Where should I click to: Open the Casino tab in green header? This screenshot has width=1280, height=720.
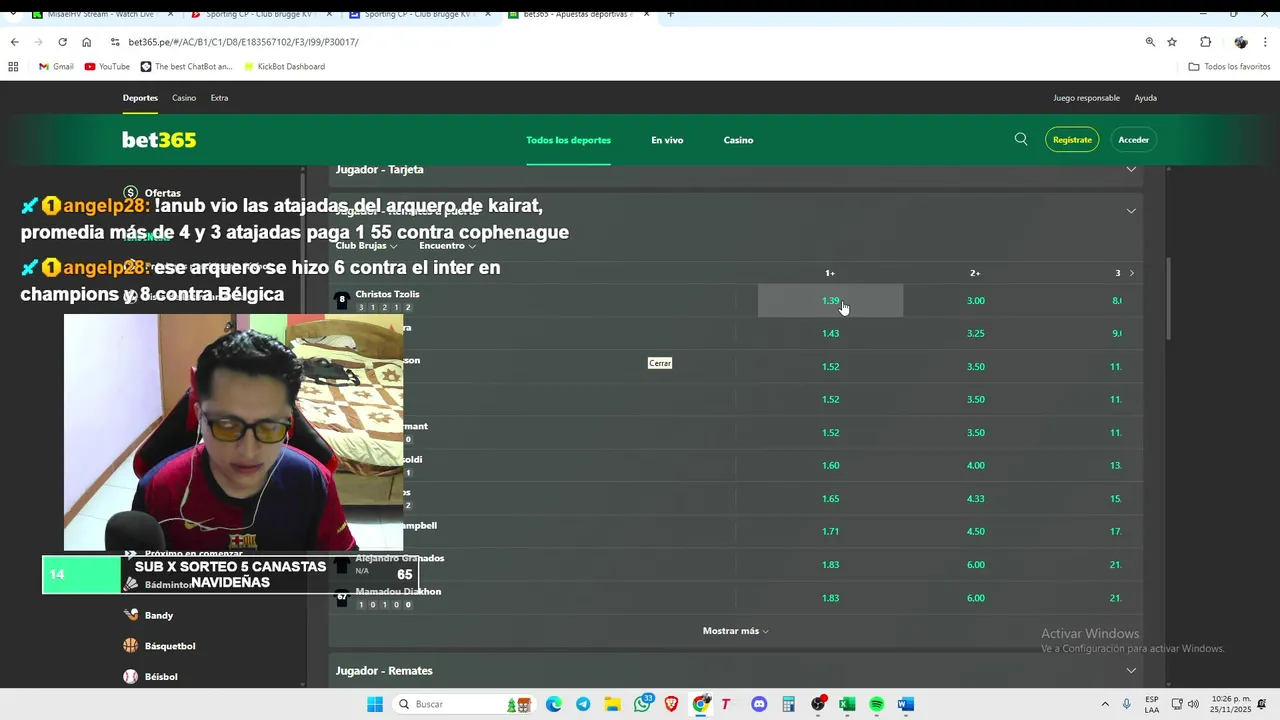pos(738,140)
